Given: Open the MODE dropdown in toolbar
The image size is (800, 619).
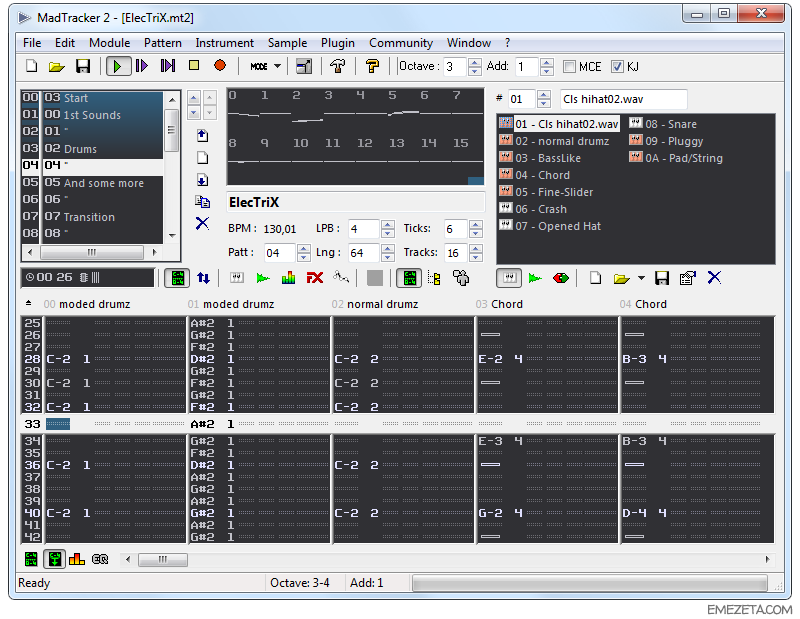Looking at the screenshot, I should click(265, 66).
